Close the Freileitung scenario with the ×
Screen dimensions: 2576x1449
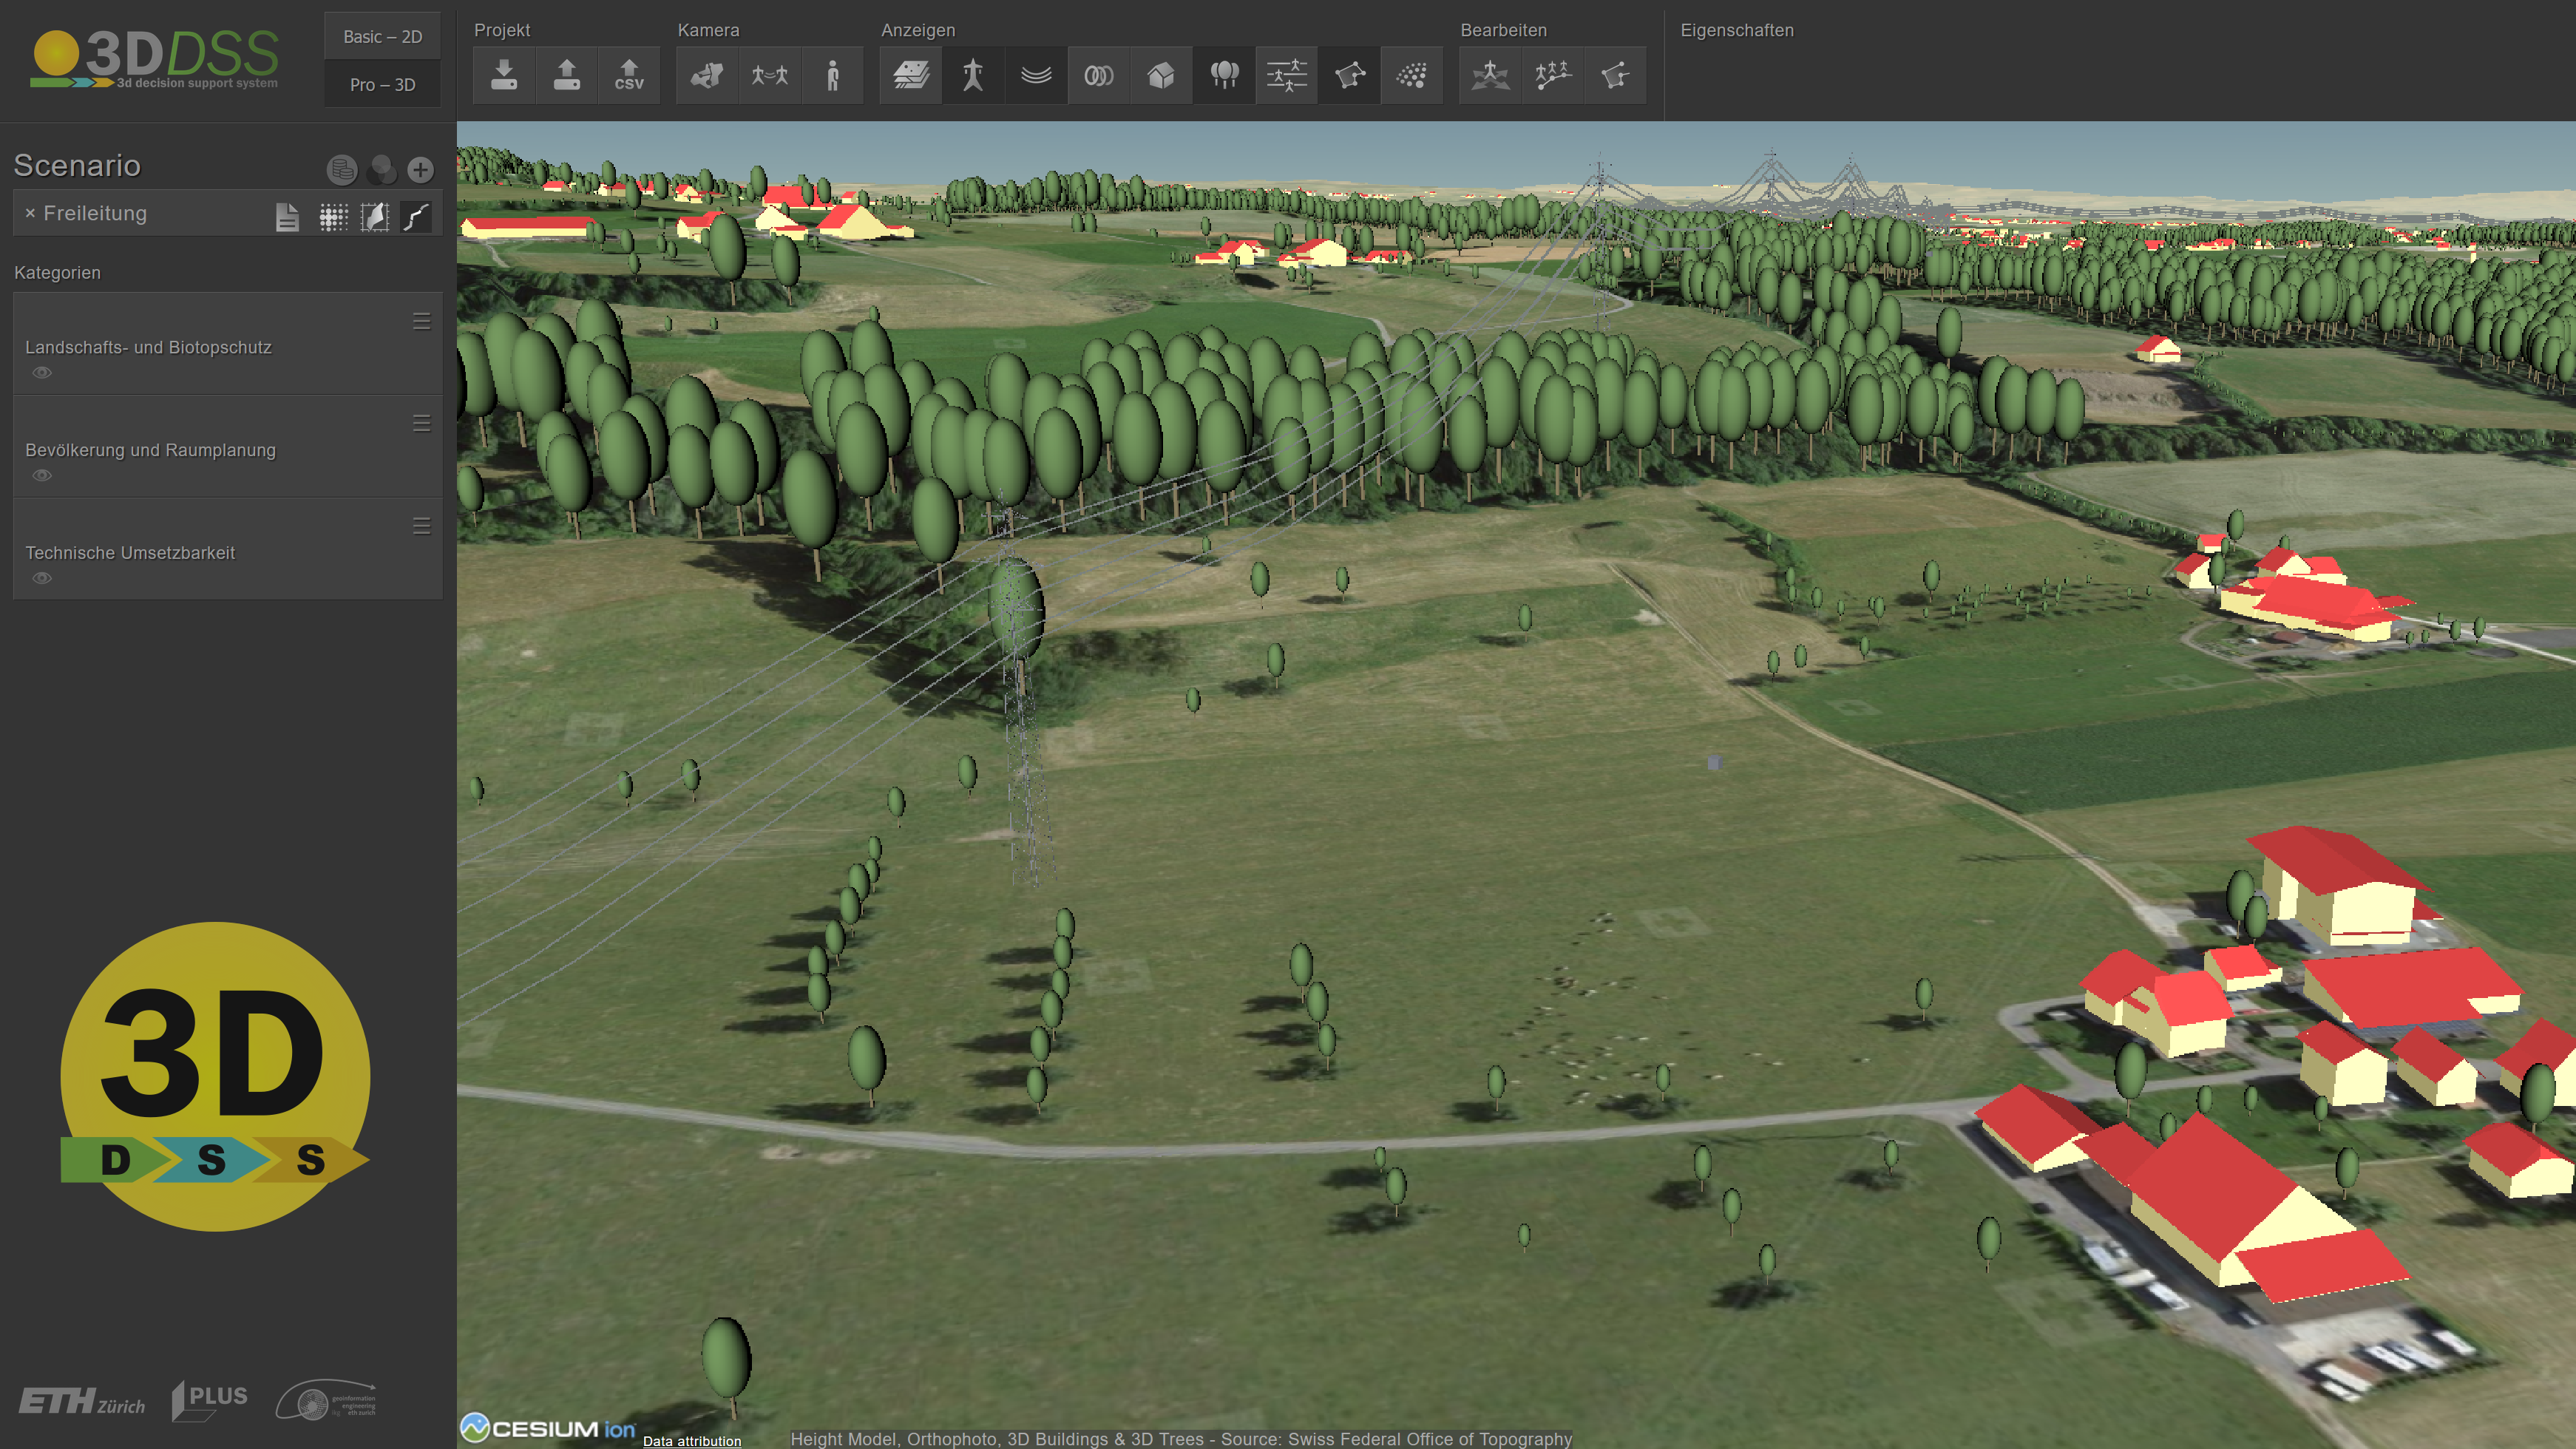click(30, 213)
